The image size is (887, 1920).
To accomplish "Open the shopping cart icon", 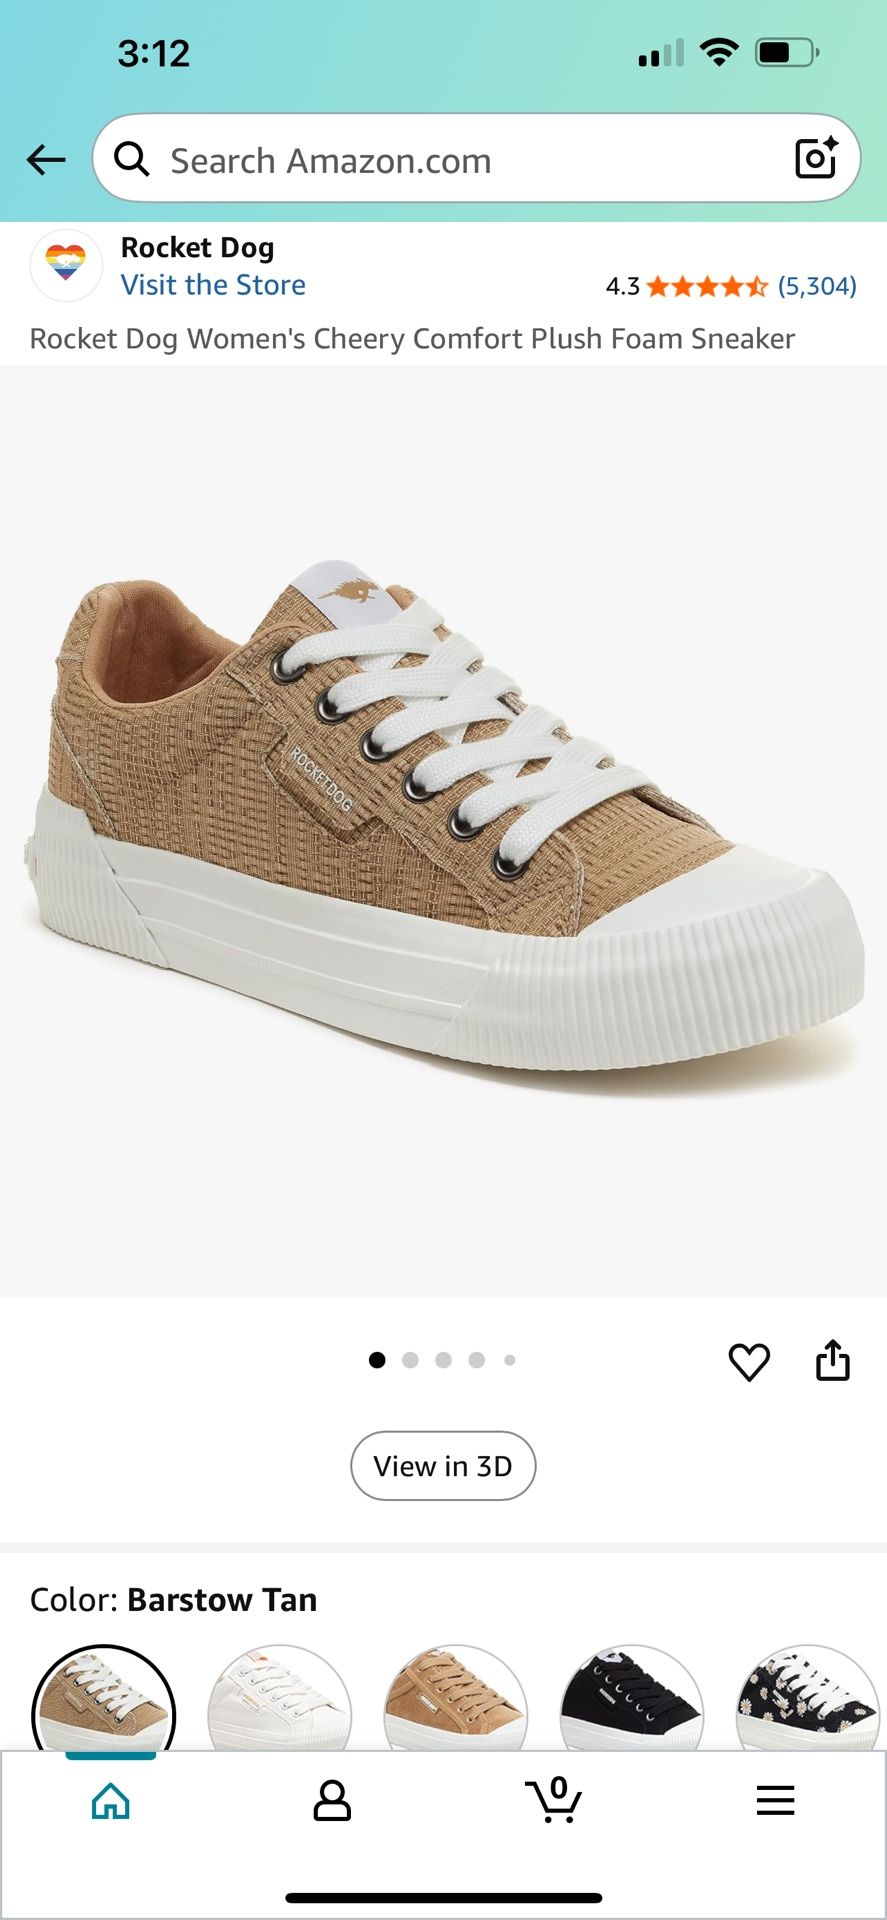I will (x=554, y=1800).
